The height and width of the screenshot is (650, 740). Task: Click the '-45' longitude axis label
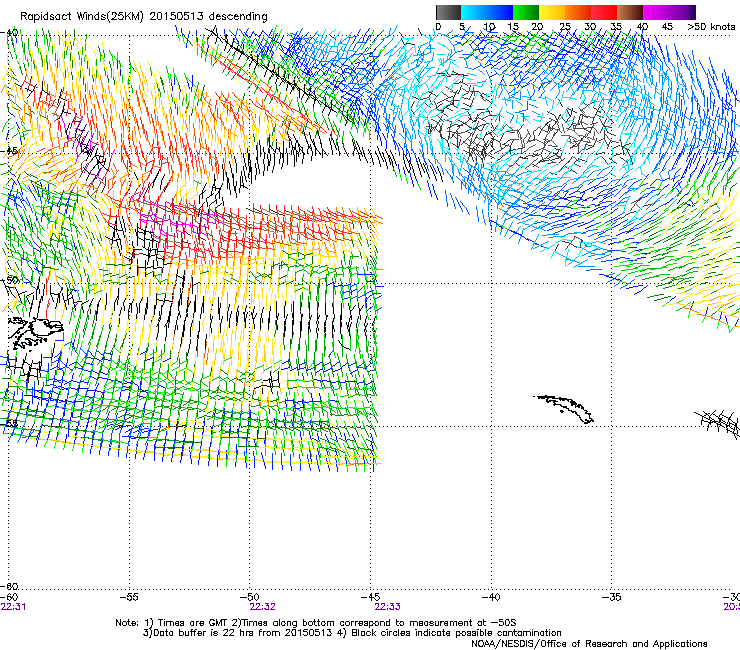pyautogui.click(x=370, y=597)
